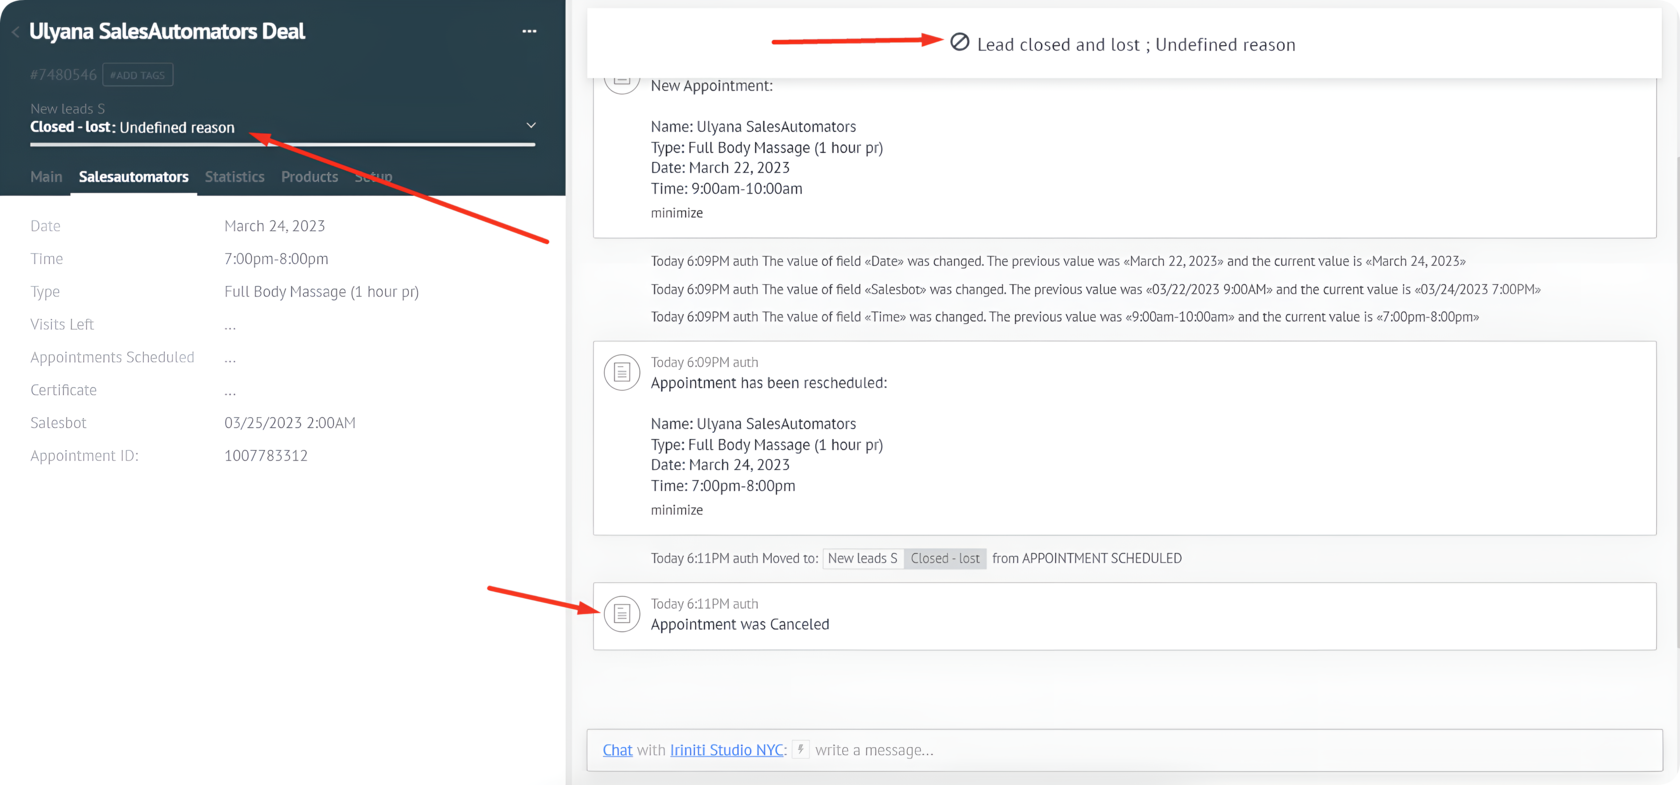
Task: Minimize the New Appointment note
Action: (x=677, y=213)
